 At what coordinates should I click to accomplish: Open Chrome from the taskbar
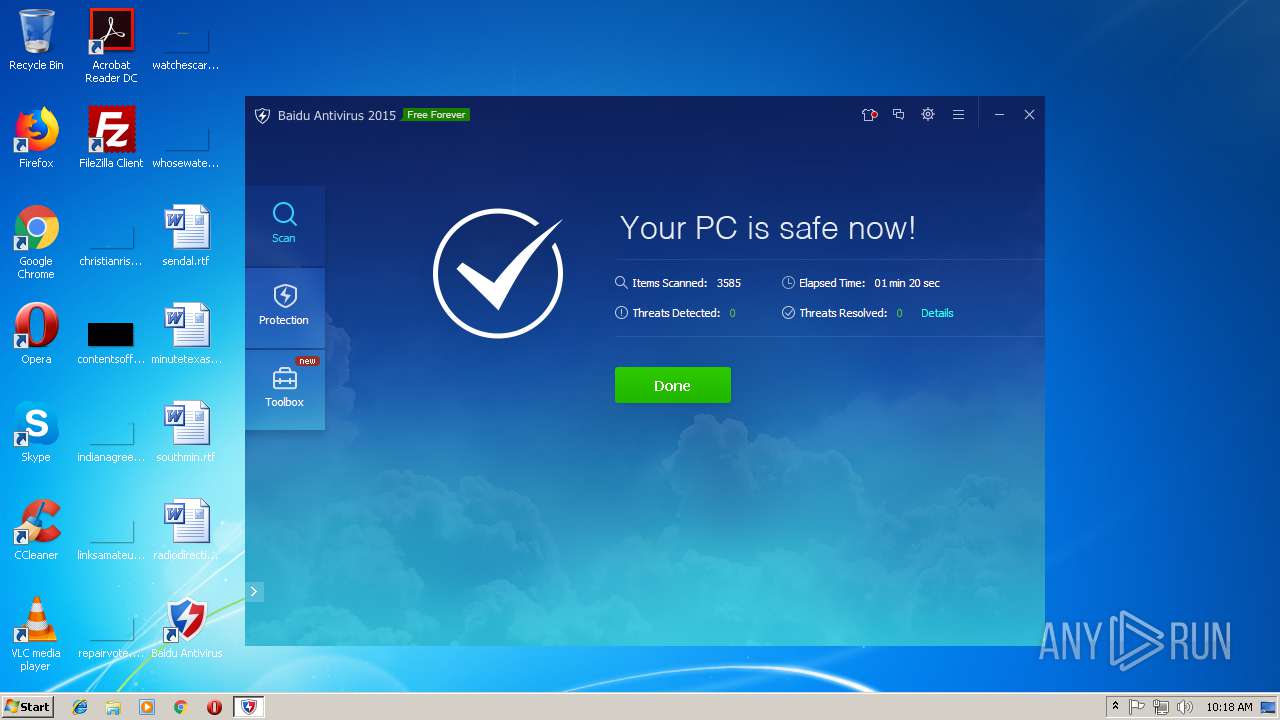click(x=181, y=707)
